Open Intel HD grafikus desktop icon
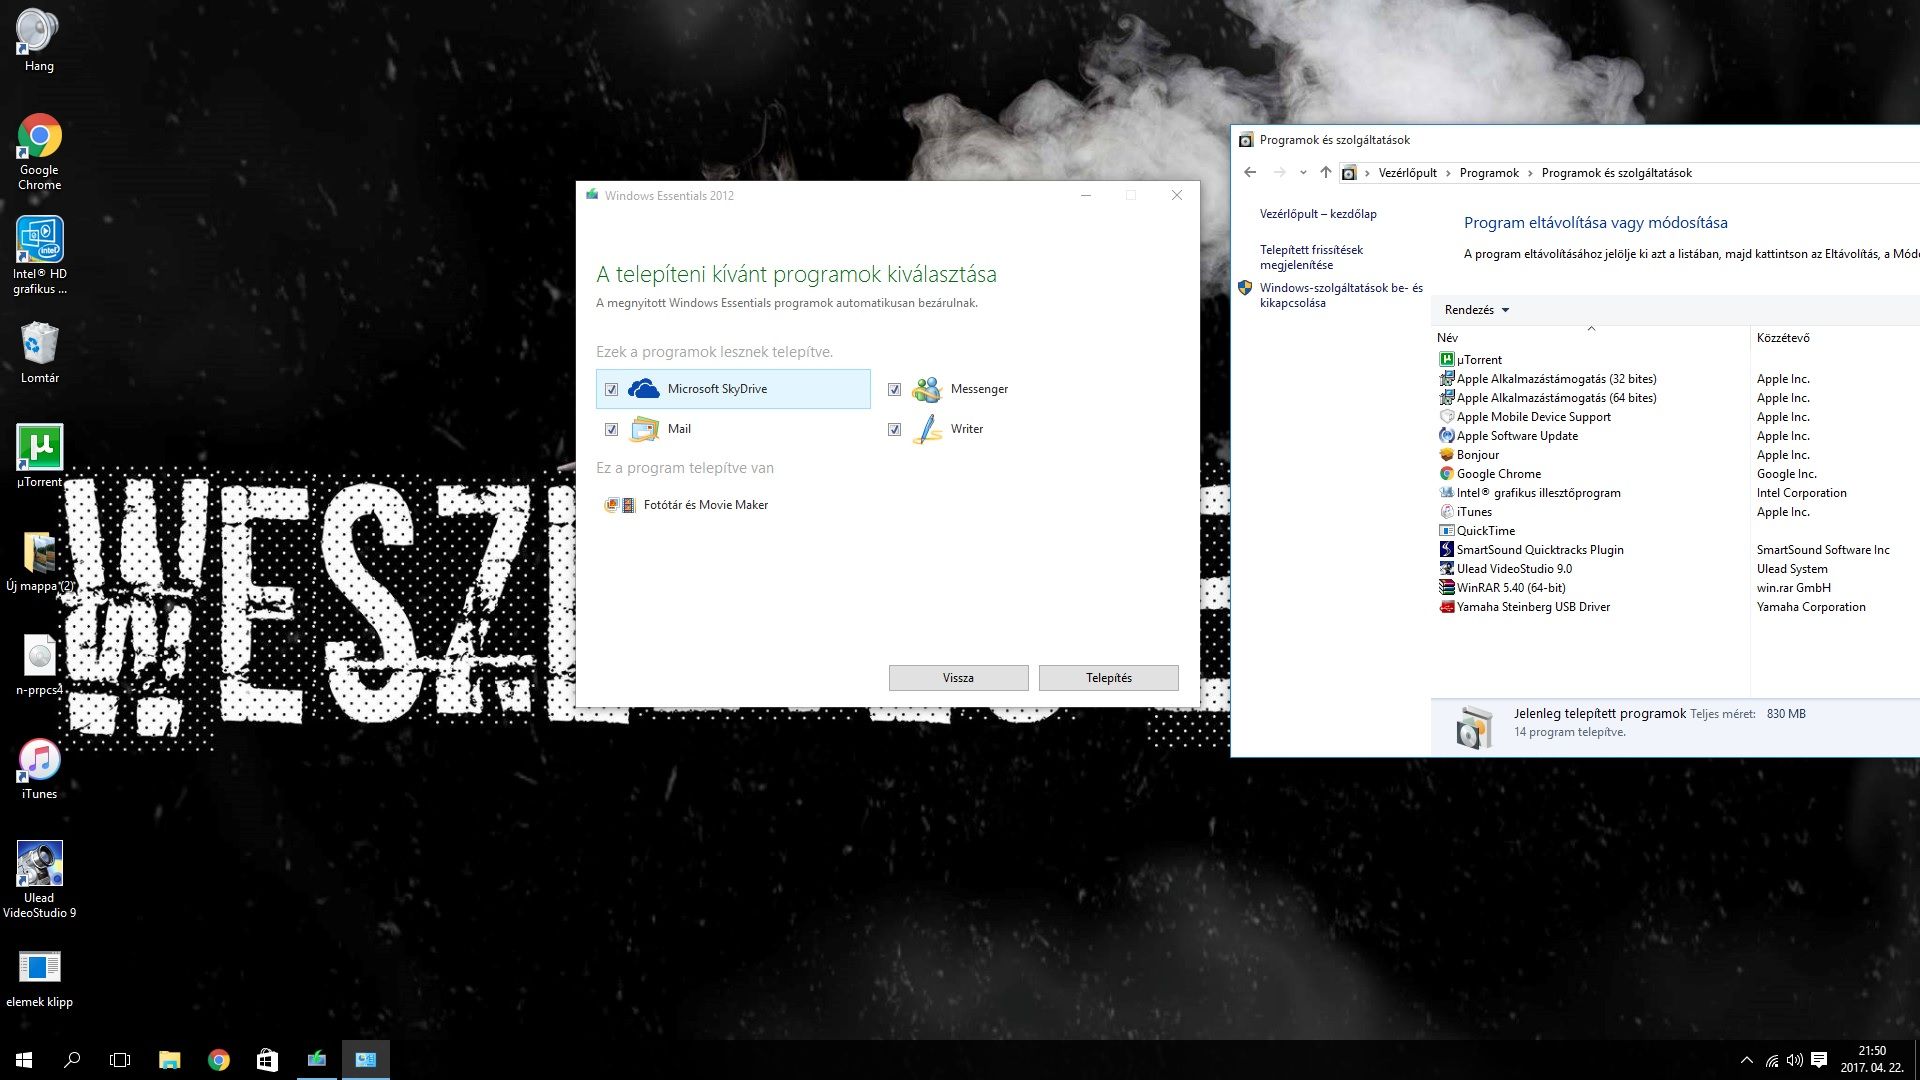Screen dimensions: 1920x1080 click(x=39, y=256)
